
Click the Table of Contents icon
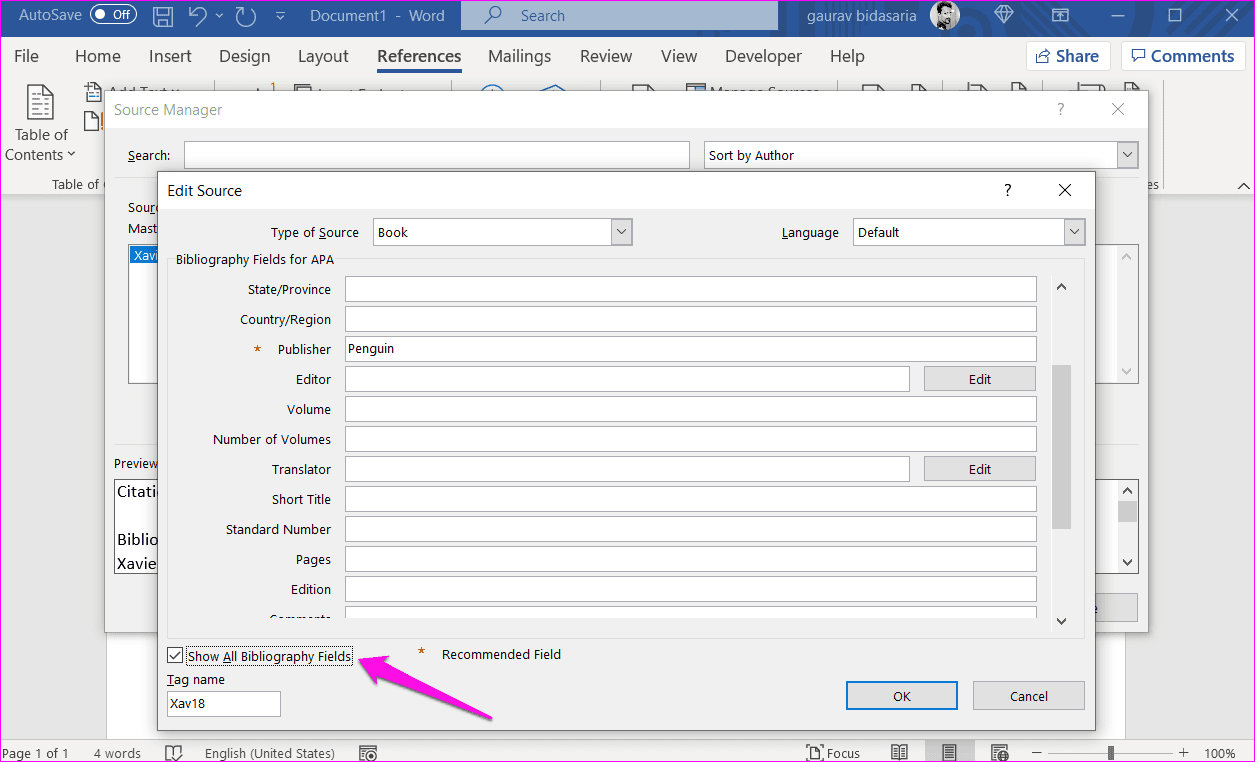pos(40,103)
